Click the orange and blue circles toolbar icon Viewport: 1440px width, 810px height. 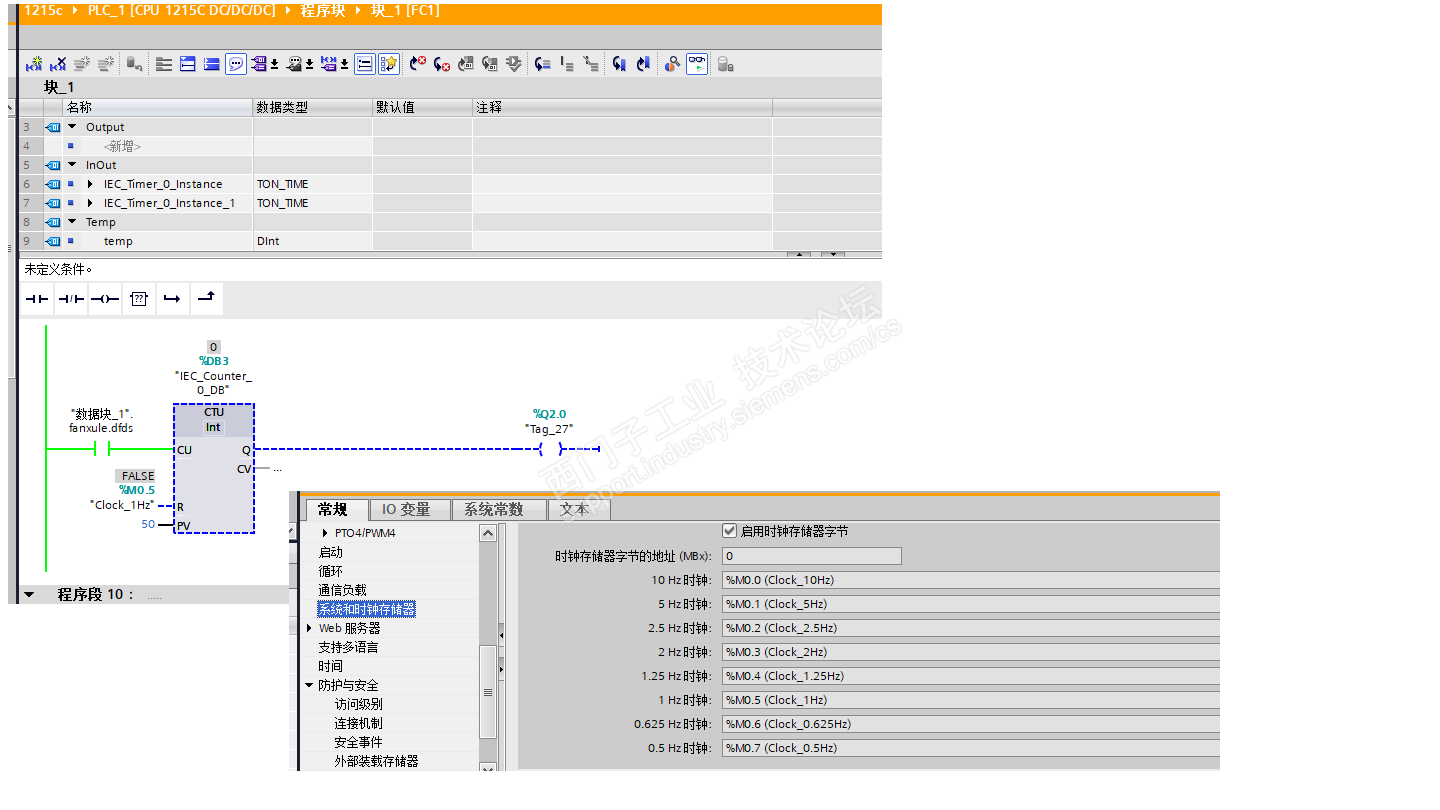672,64
